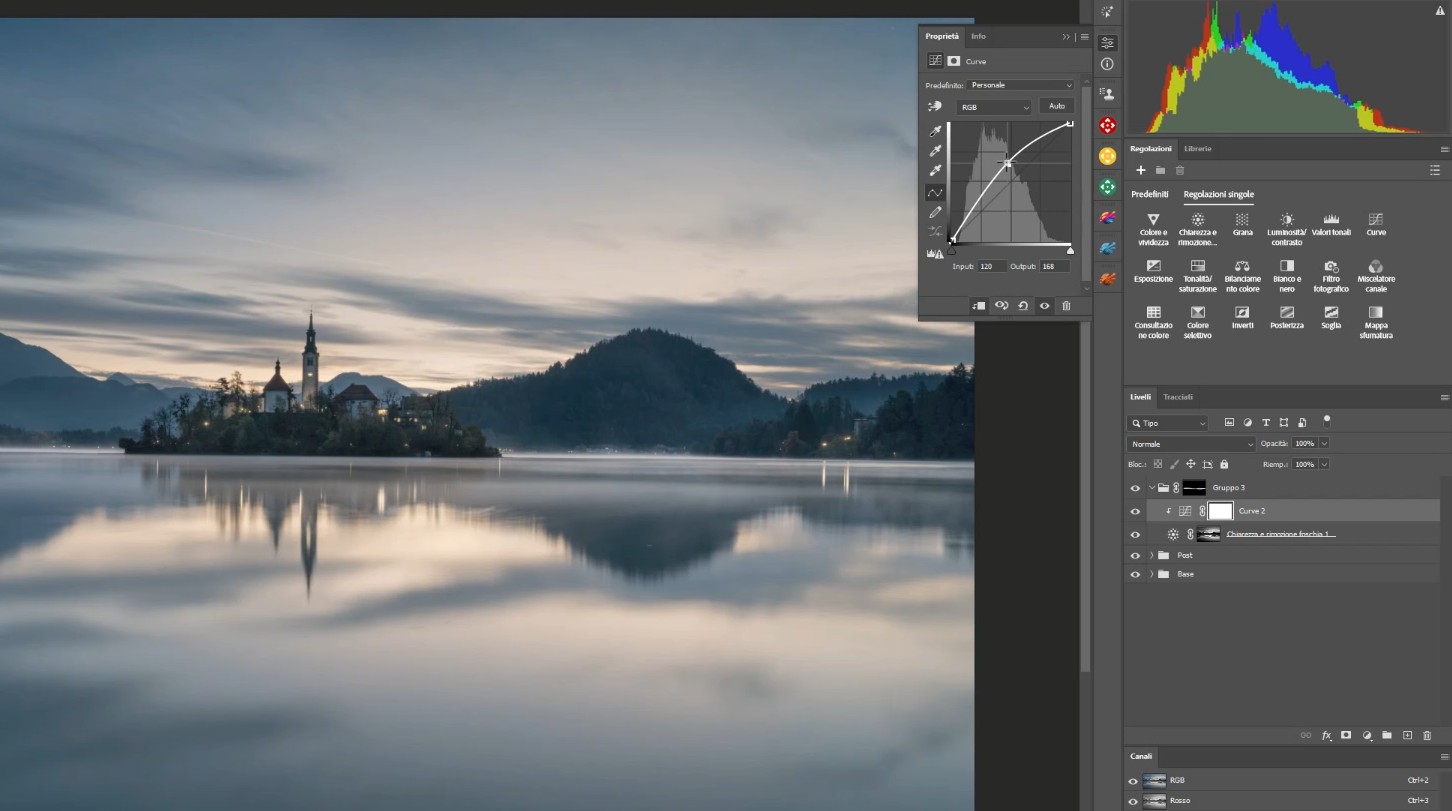
Task: Switch to Predefiniti adjustments view
Action: [x=1149, y=194]
